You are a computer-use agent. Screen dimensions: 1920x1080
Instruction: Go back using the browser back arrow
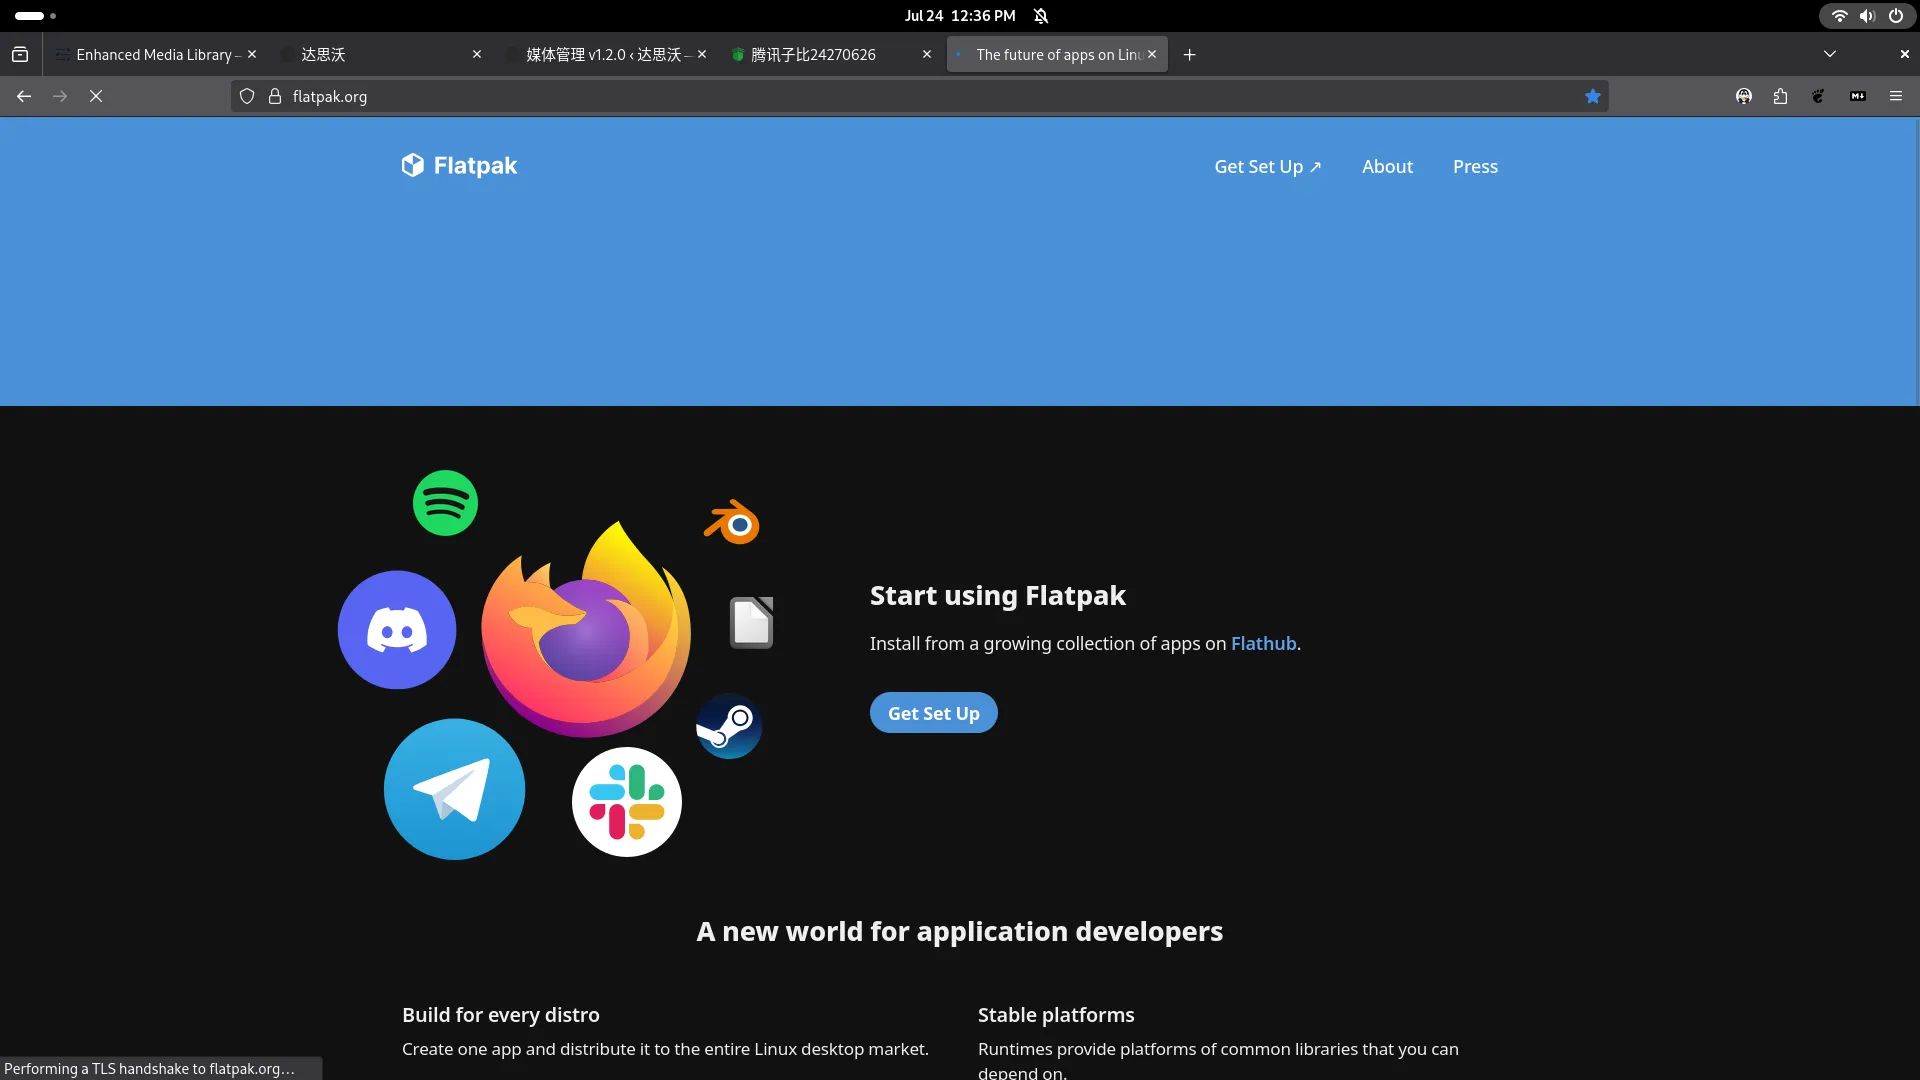point(24,96)
